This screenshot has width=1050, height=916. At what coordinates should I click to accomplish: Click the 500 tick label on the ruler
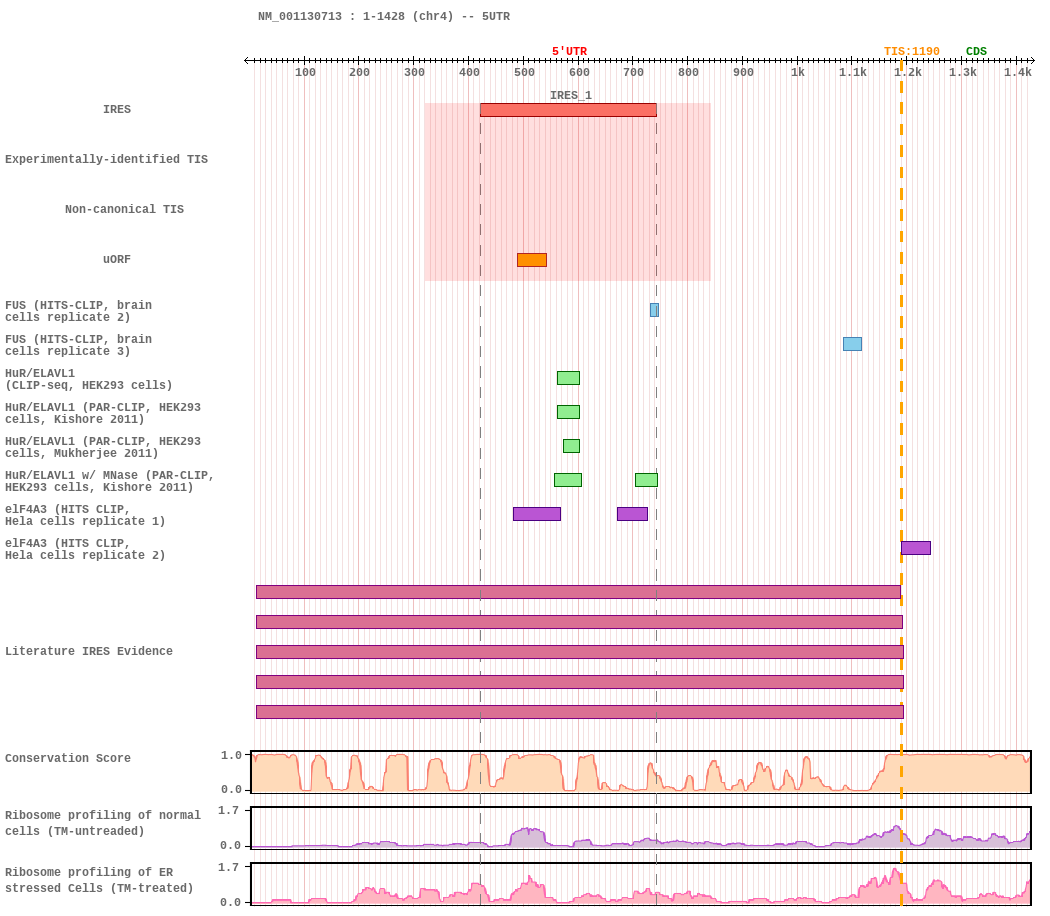[524, 72]
